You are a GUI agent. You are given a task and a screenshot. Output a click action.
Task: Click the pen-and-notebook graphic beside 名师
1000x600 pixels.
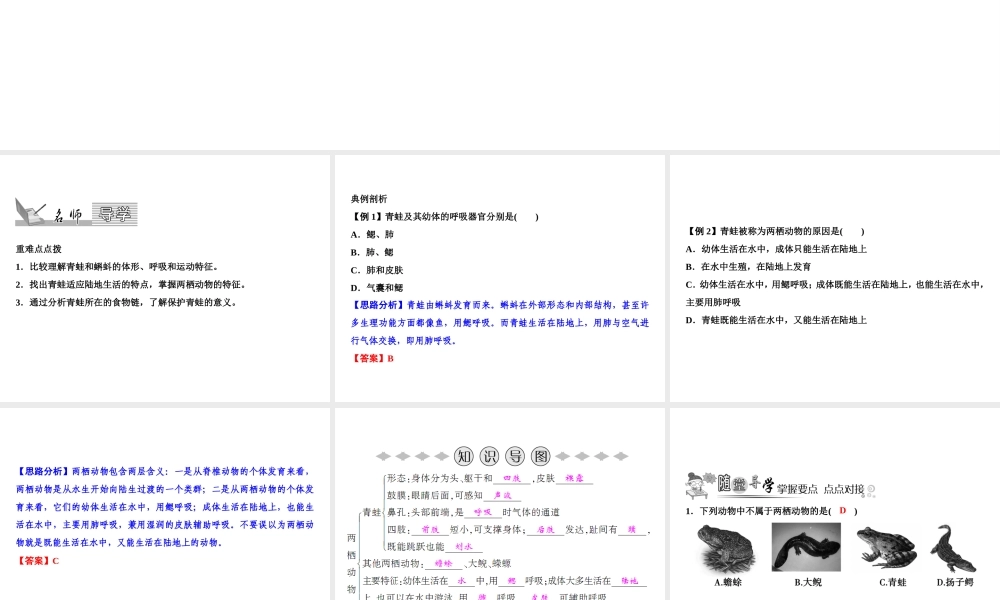pos(30,212)
